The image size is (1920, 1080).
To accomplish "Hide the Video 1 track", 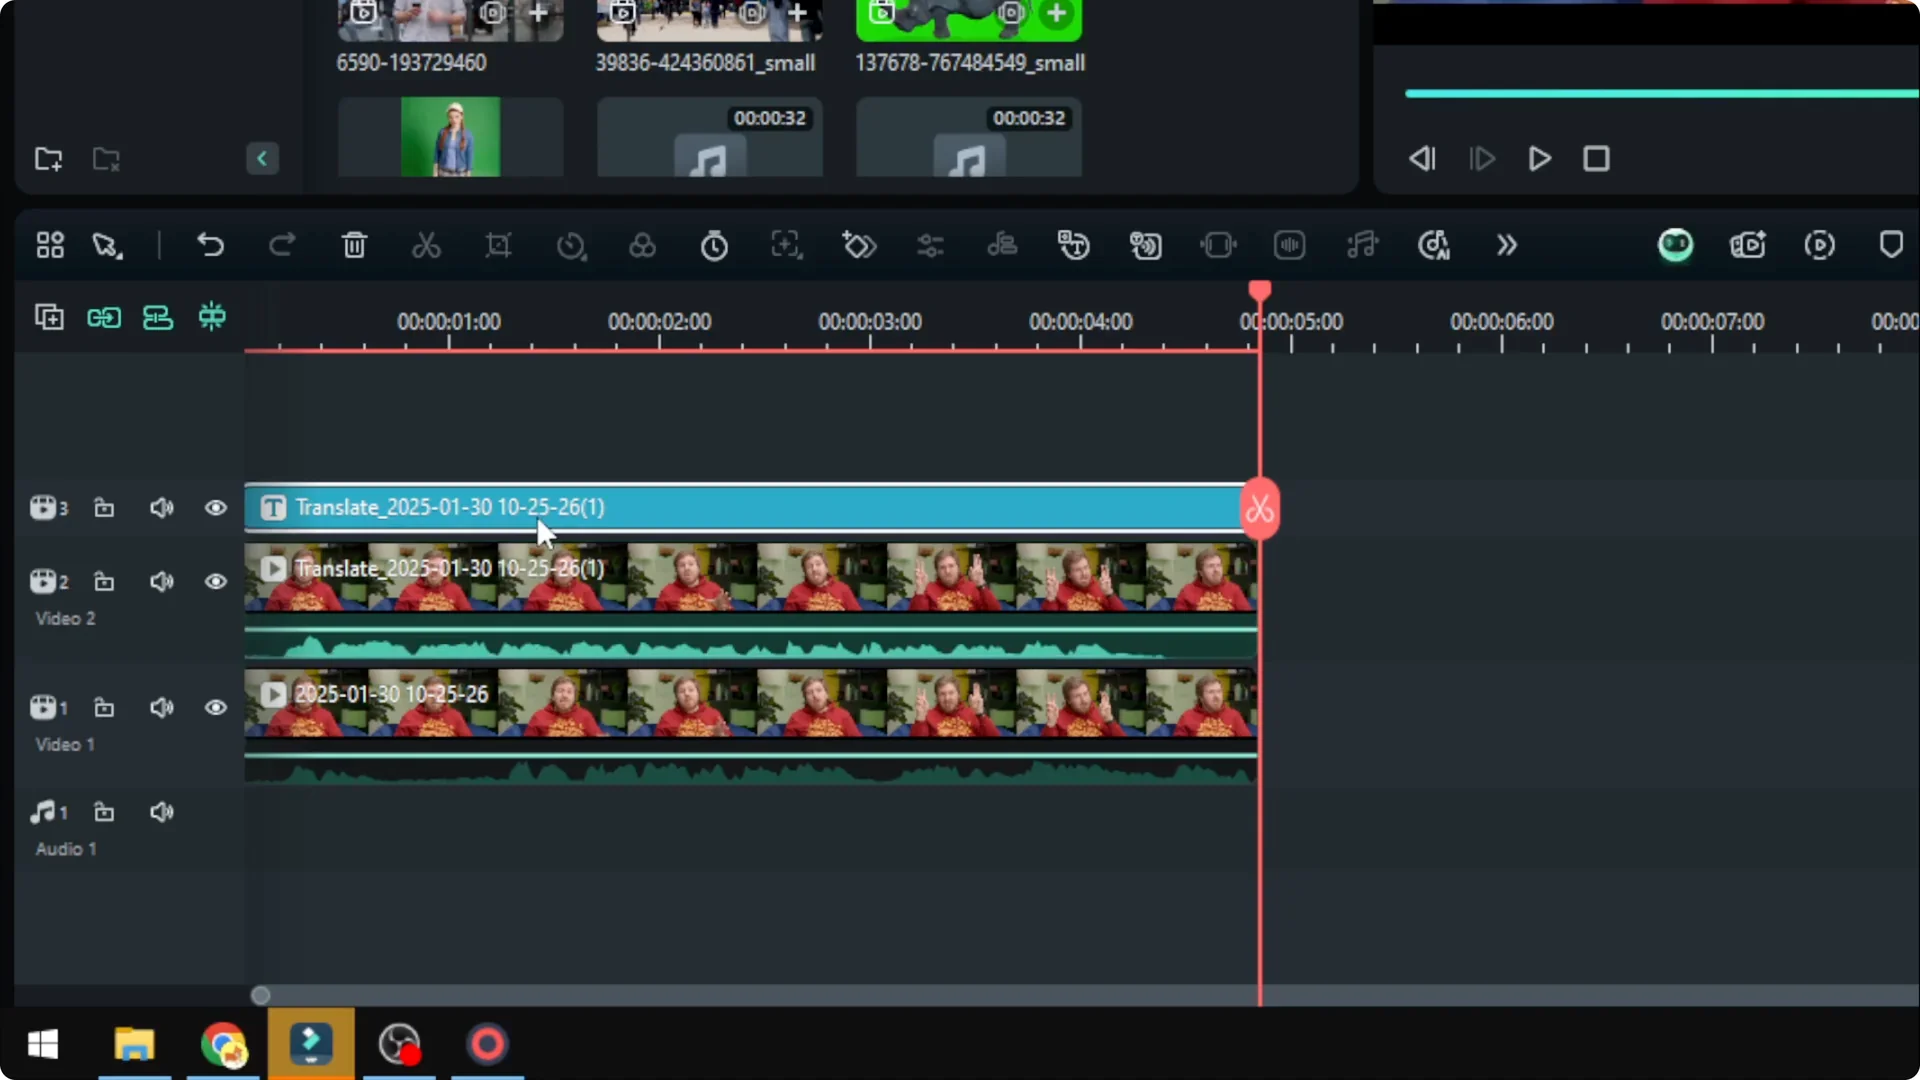I will [216, 707].
